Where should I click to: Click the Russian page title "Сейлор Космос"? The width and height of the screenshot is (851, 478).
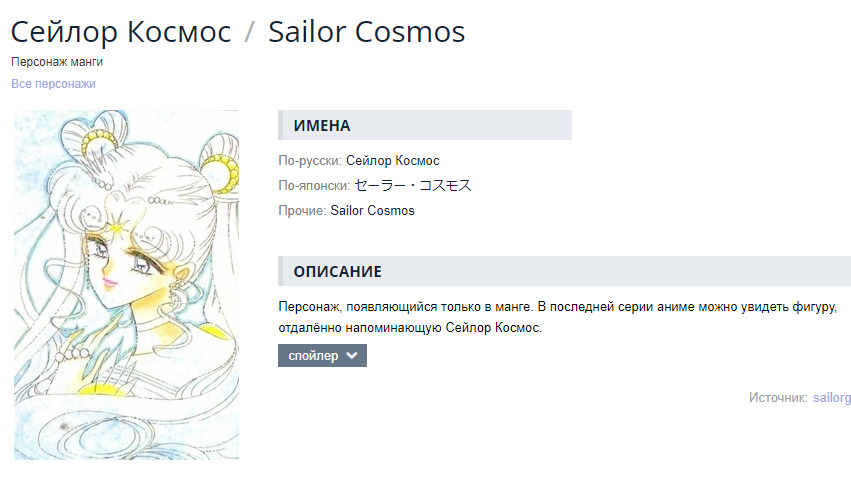[x=121, y=31]
